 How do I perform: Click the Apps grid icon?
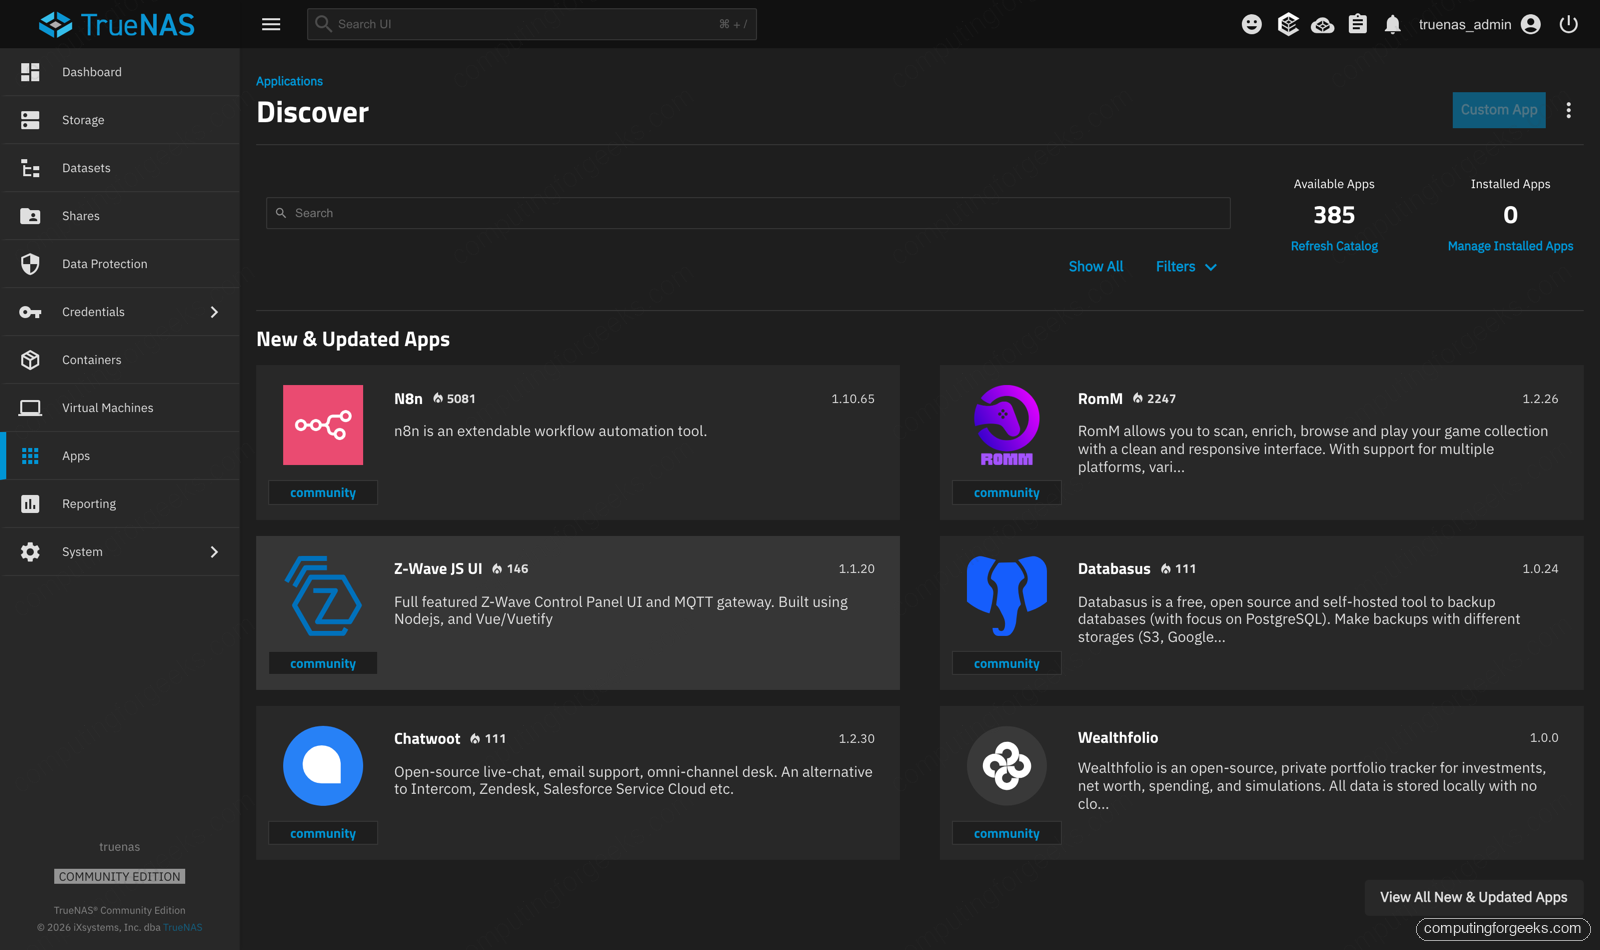pyautogui.click(x=30, y=456)
